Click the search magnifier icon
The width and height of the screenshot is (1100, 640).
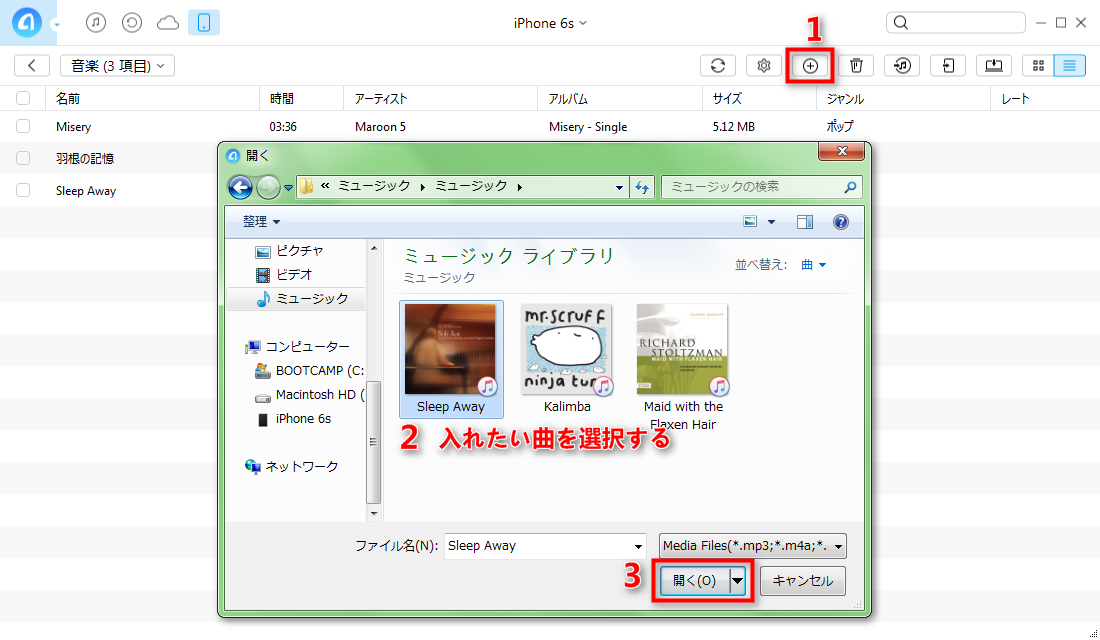(901, 23)
